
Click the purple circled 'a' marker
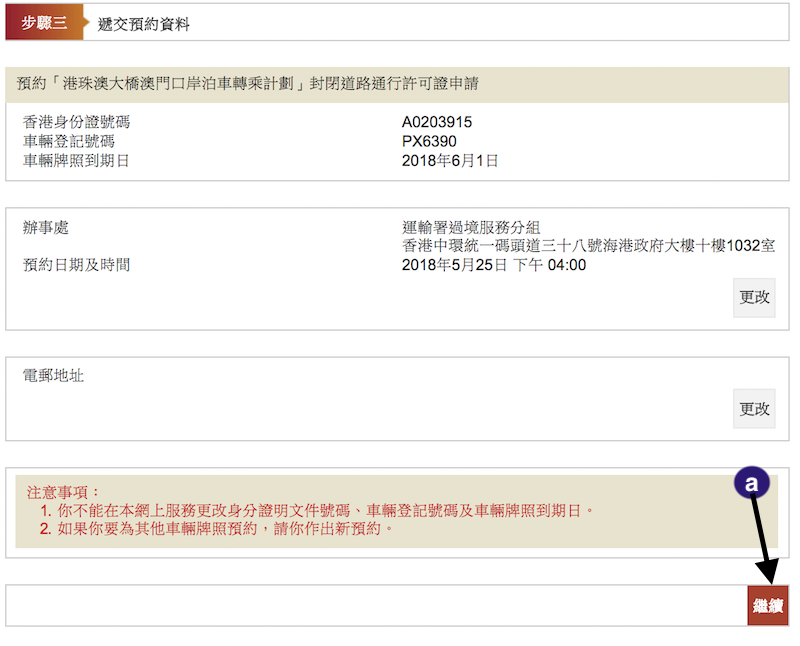(753, 483)
